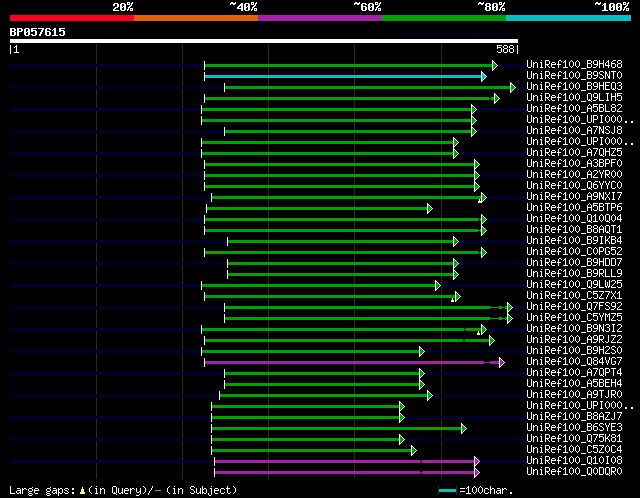640x498 pixels.
Task: Click the yellow gap marker on B9N3I2 row
Action: (478, 333)
